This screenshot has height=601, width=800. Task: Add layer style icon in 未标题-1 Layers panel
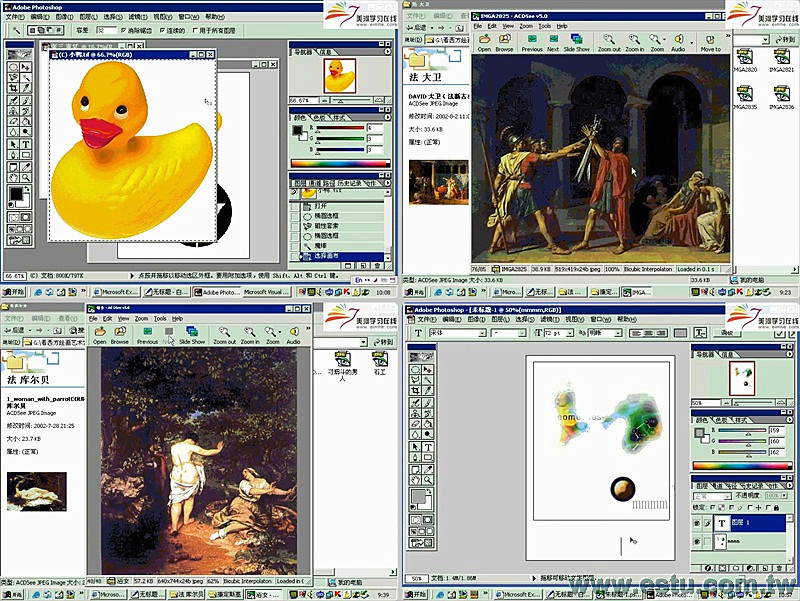(708, 568)
